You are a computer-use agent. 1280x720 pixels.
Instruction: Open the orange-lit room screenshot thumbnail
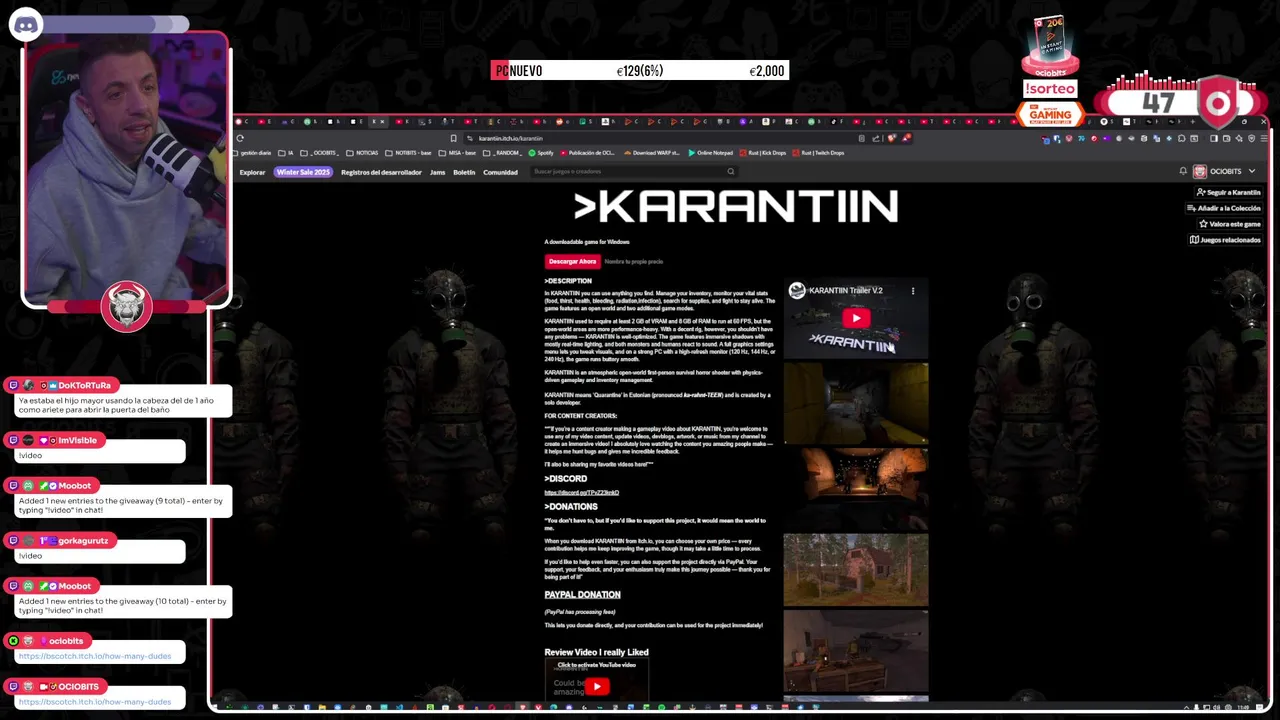[x=855, y=488]
